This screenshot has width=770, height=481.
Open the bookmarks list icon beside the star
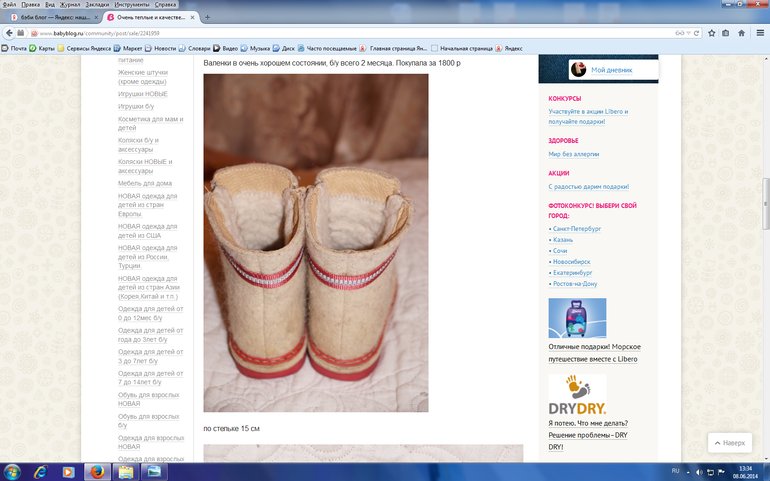[x=726, y=33]
